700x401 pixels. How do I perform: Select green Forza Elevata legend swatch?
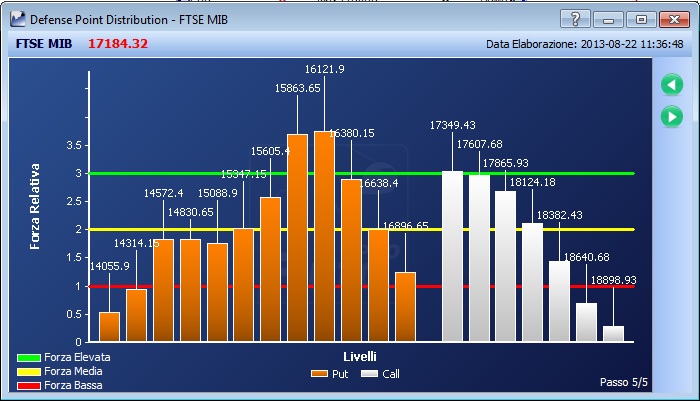[29, 358]
